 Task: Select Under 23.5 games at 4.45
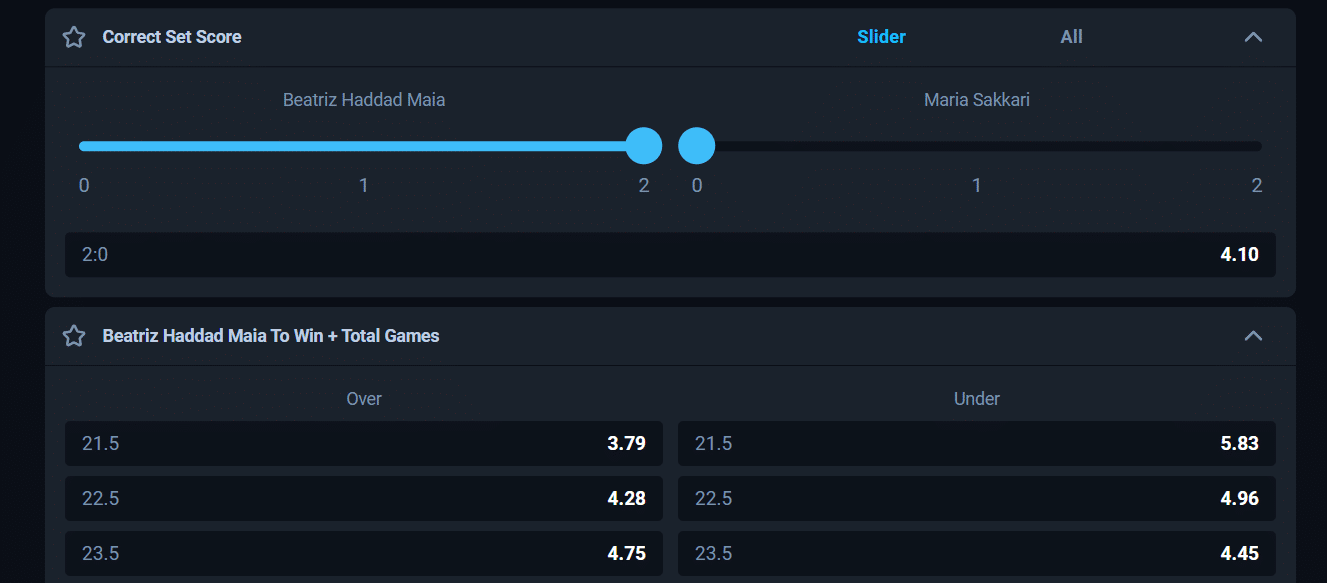pyautogui.click(x=977, y=553)
